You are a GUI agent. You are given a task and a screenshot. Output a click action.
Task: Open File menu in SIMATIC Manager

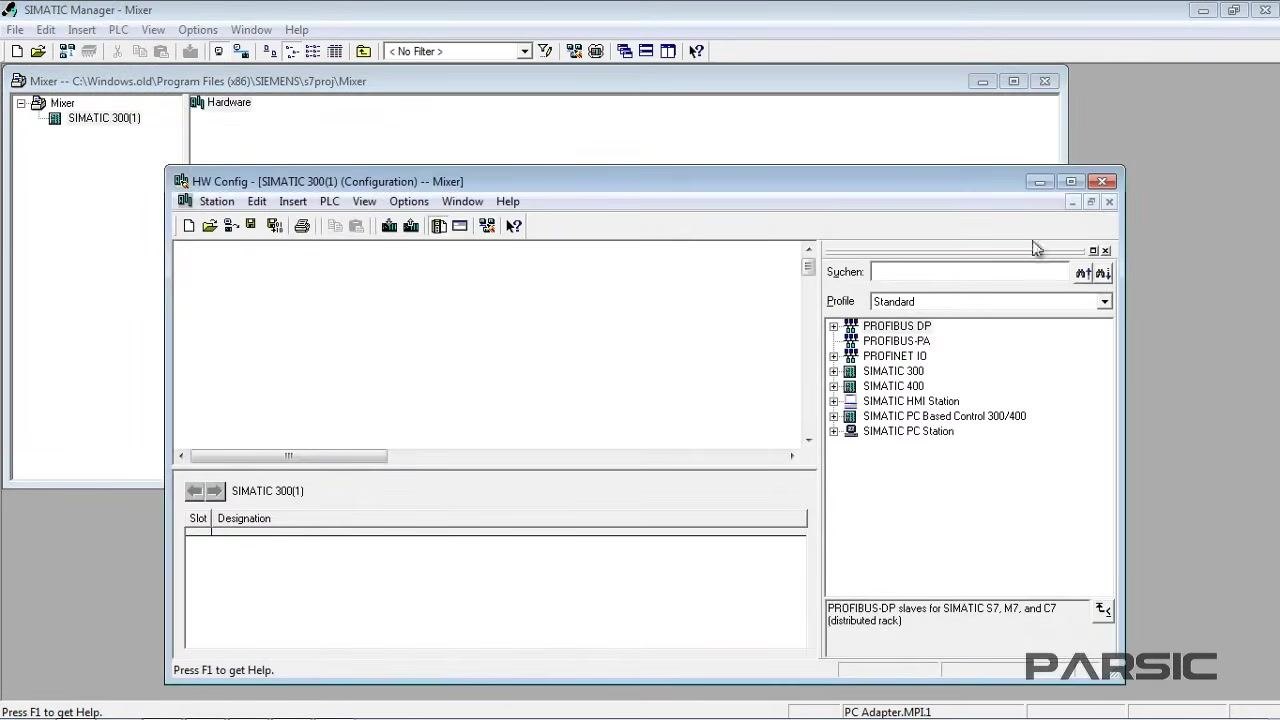click(15, 30)
